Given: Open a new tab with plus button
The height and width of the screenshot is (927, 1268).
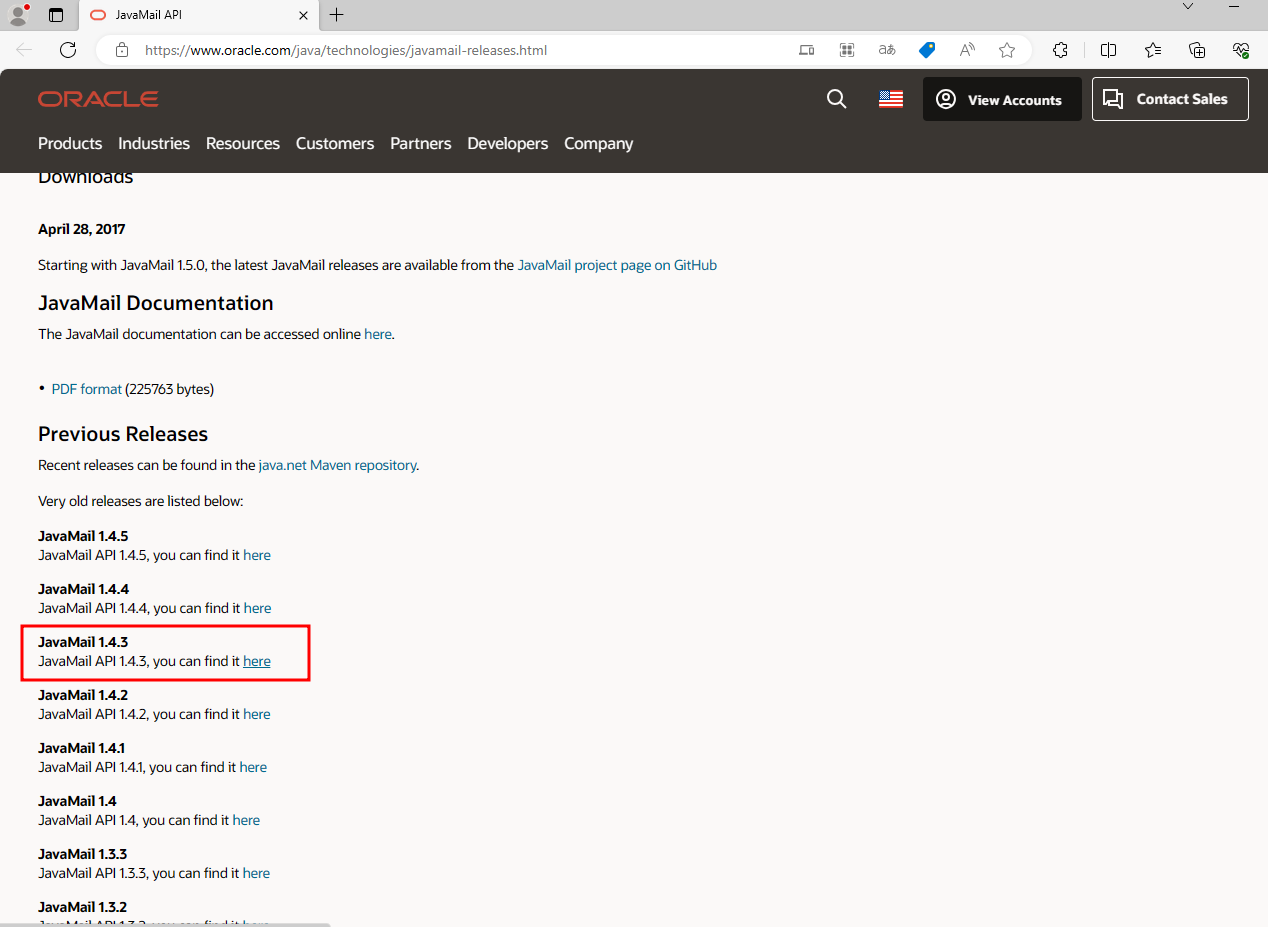Looking at the screenshot, I should point(337,15).
